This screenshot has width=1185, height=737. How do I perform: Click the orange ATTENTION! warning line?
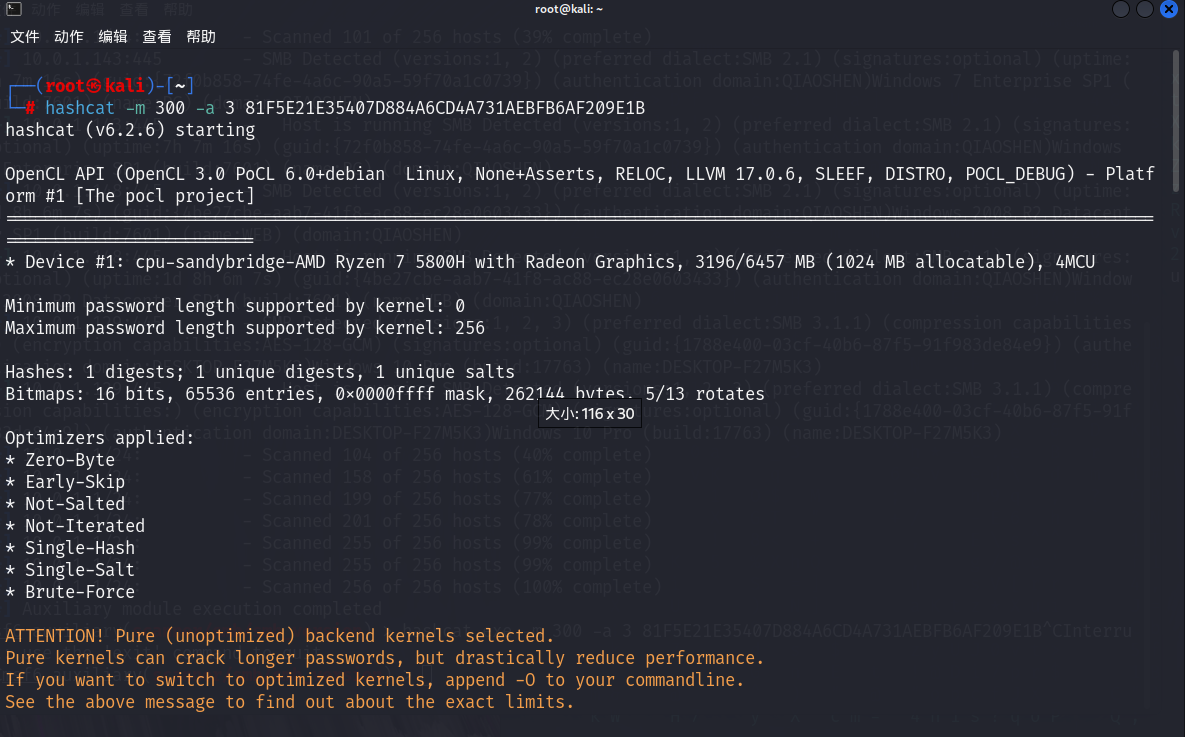point(279,636)
